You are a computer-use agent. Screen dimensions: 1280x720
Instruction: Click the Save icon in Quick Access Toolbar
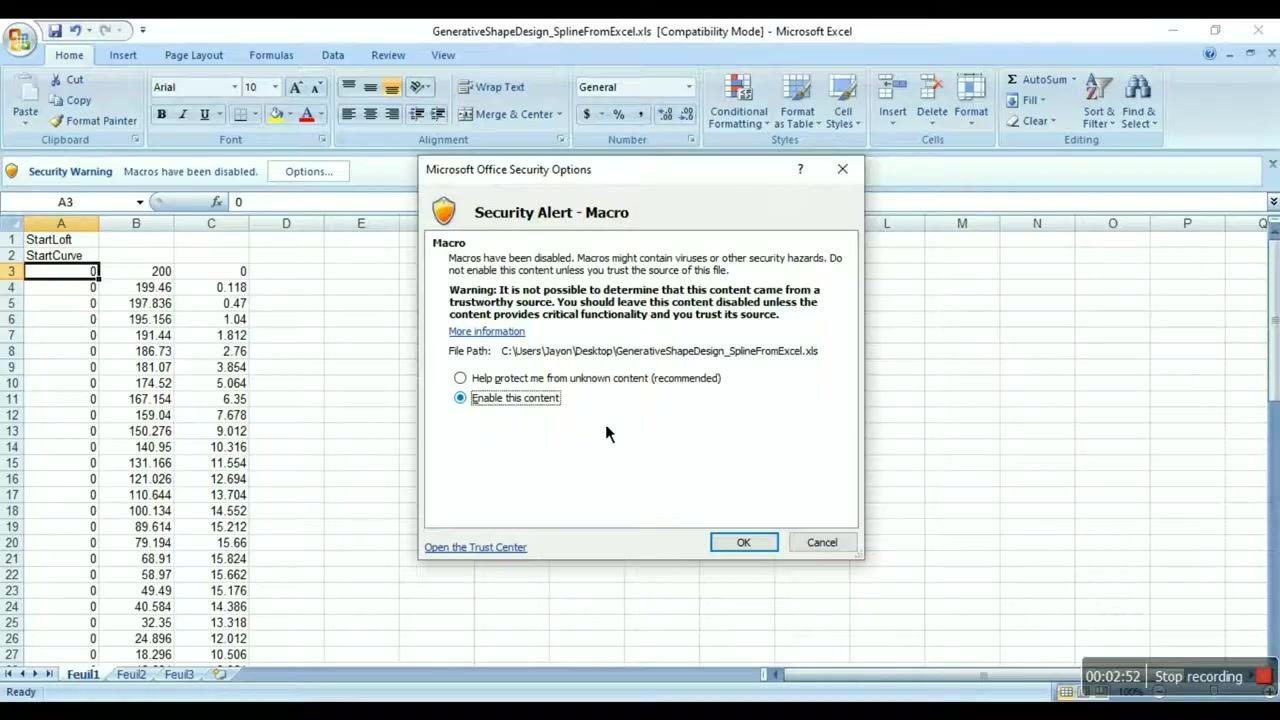tap(55, 31)
